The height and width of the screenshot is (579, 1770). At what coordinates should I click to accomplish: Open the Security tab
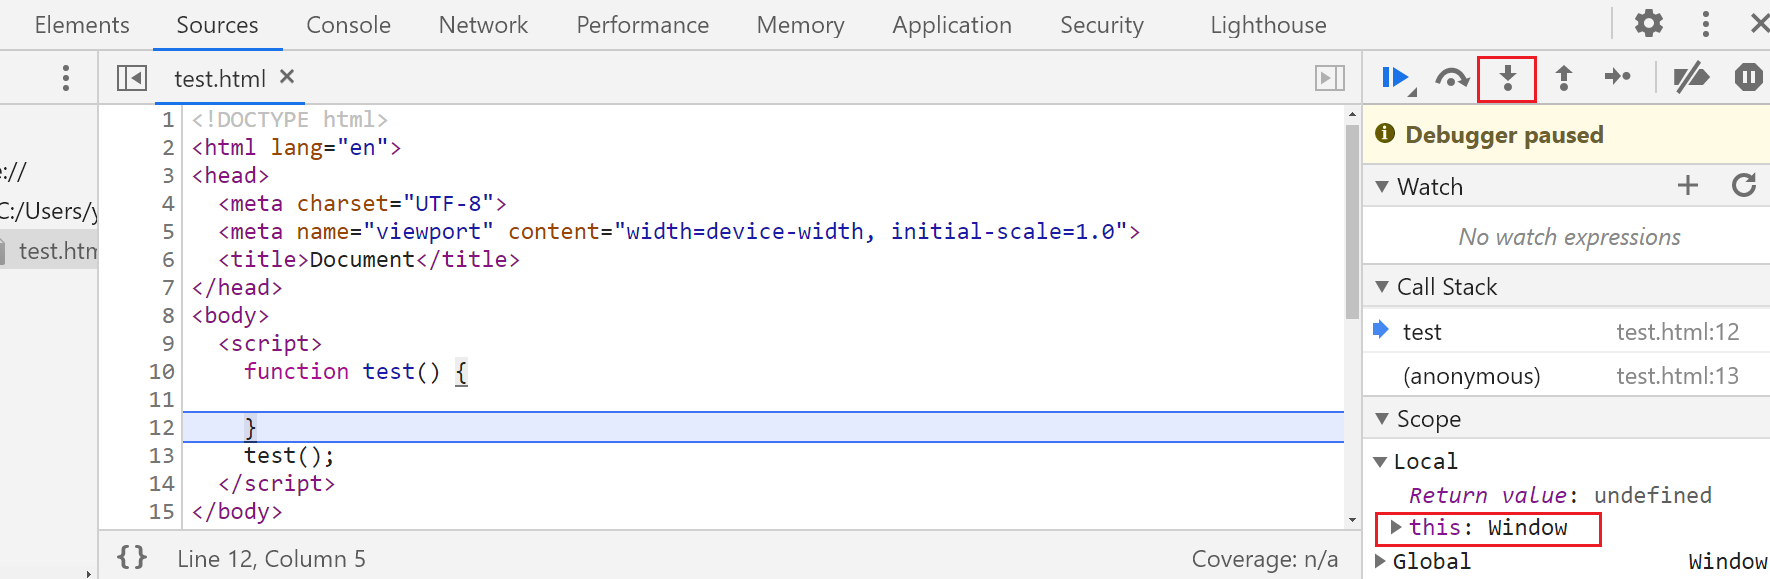pyautogui.click(x=1102, y=25)
